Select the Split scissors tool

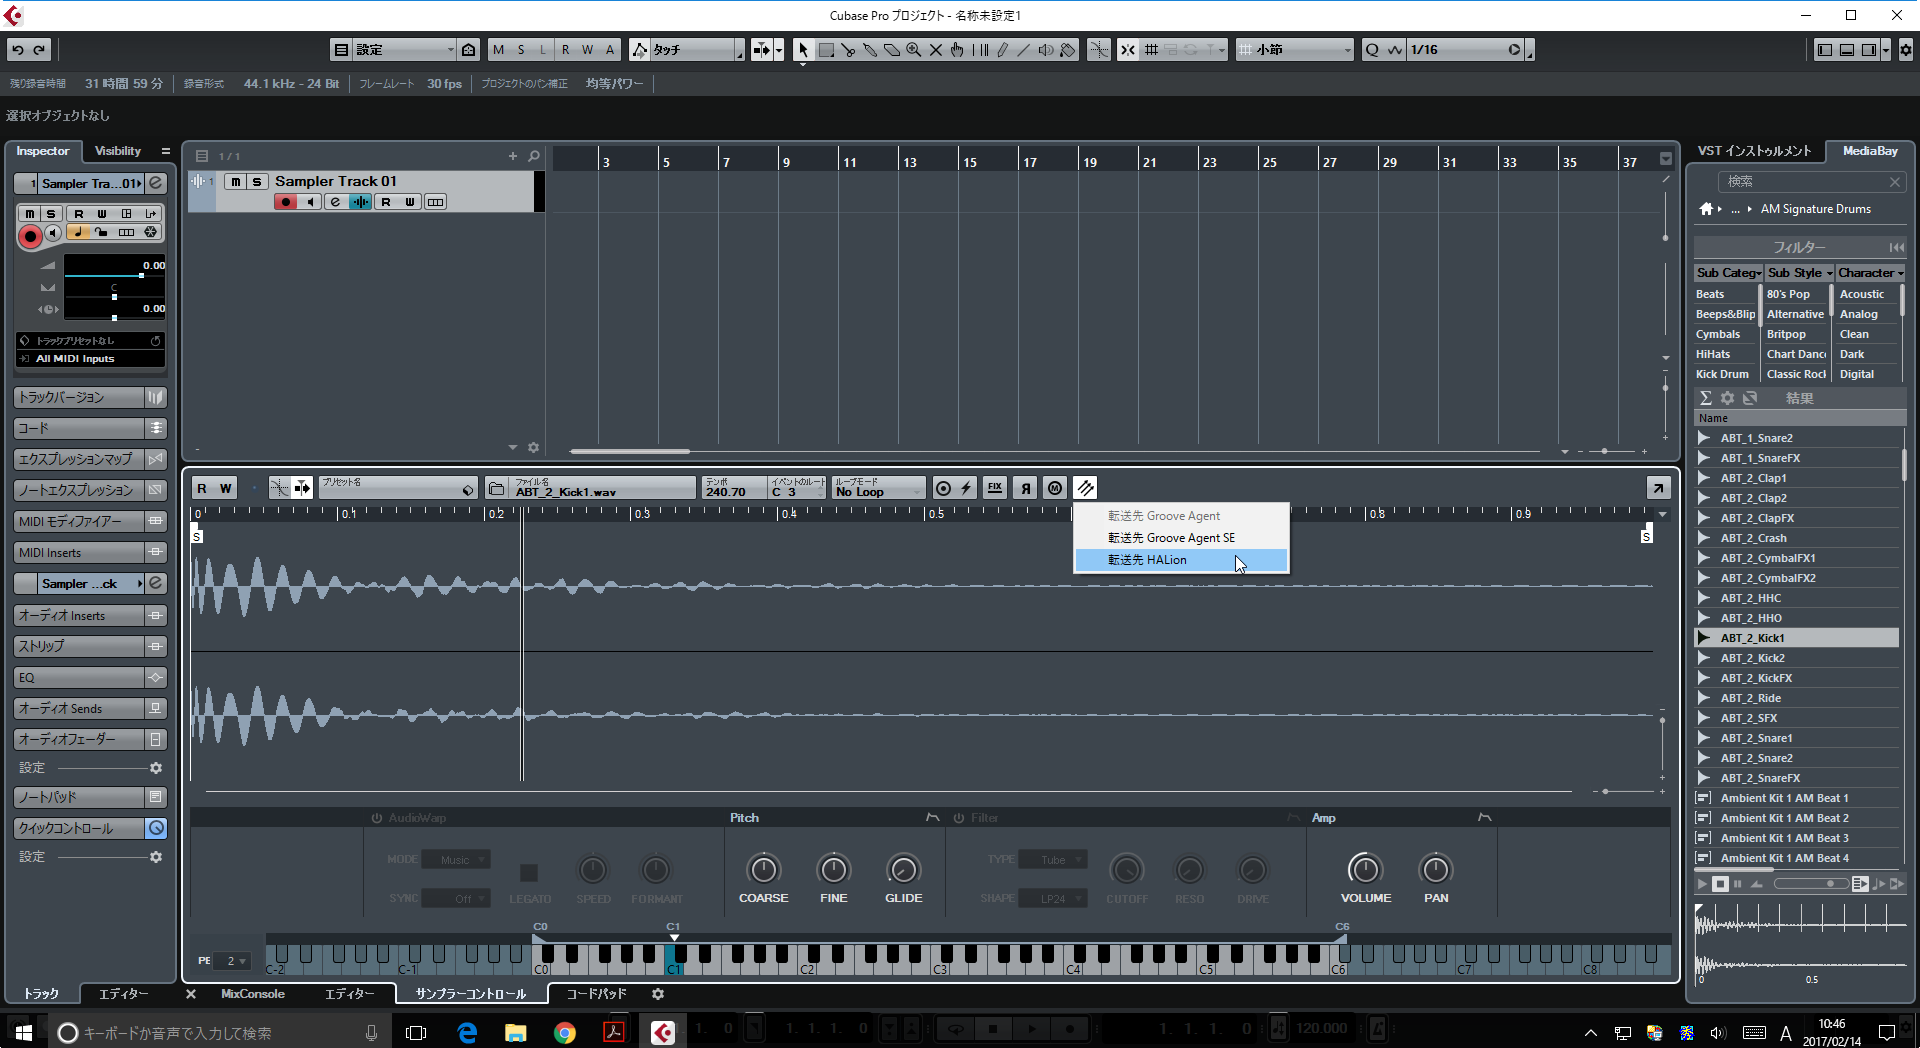point(848,49)
